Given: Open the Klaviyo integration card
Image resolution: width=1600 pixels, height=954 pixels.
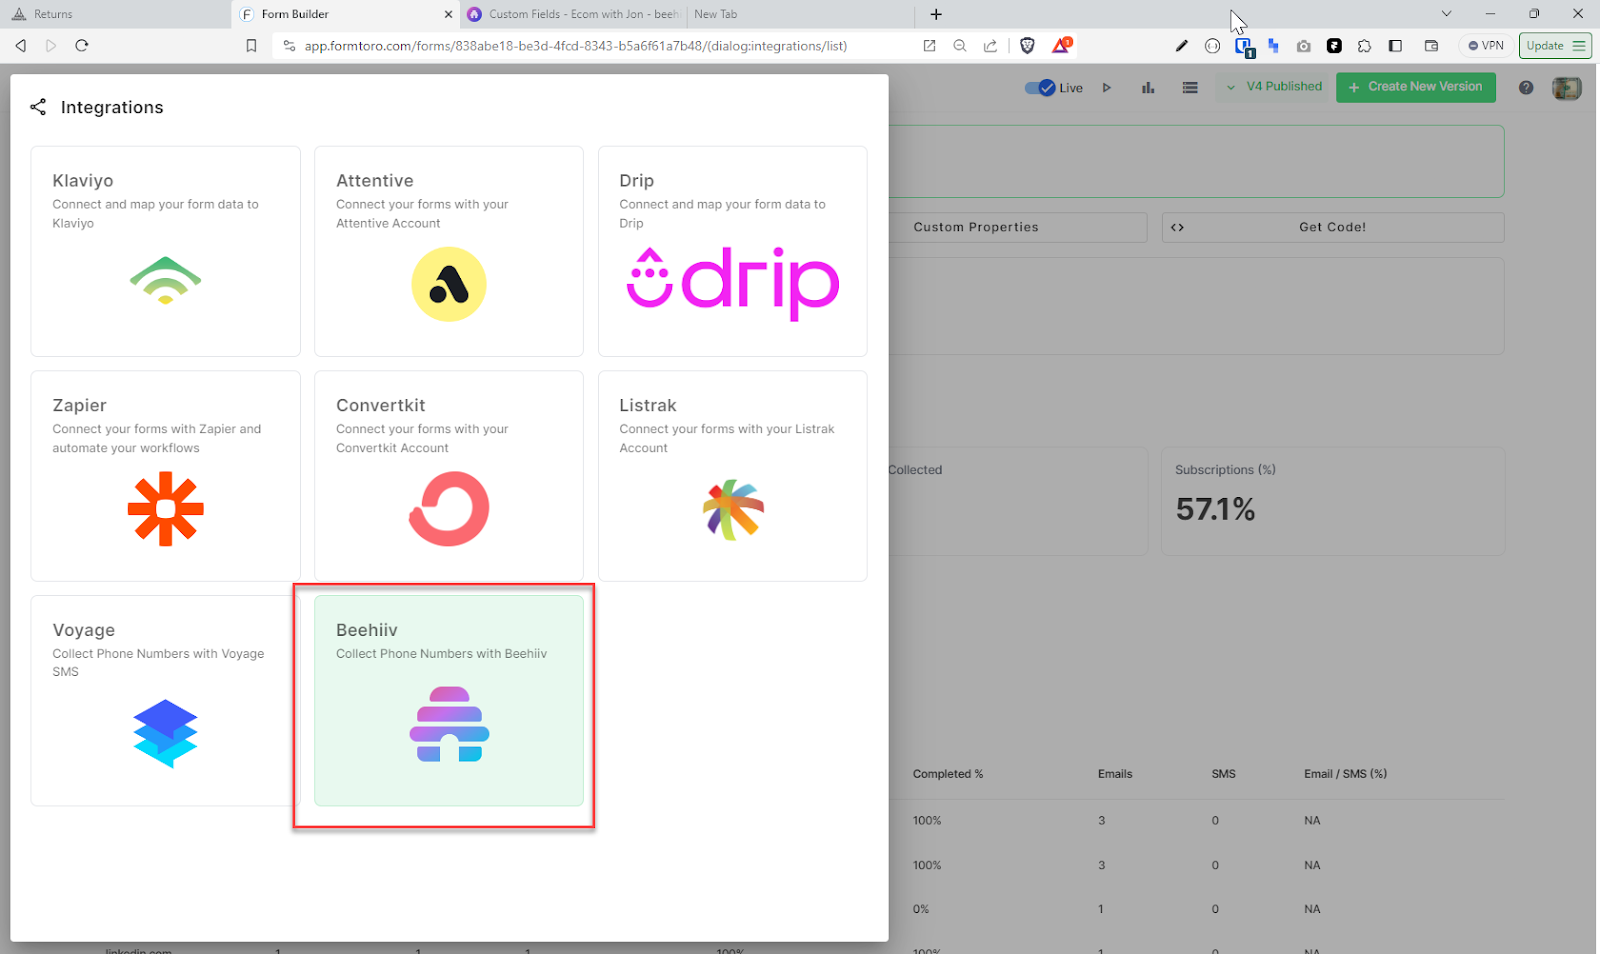Looking at the screenshot, I should click(x=165, y=251).
